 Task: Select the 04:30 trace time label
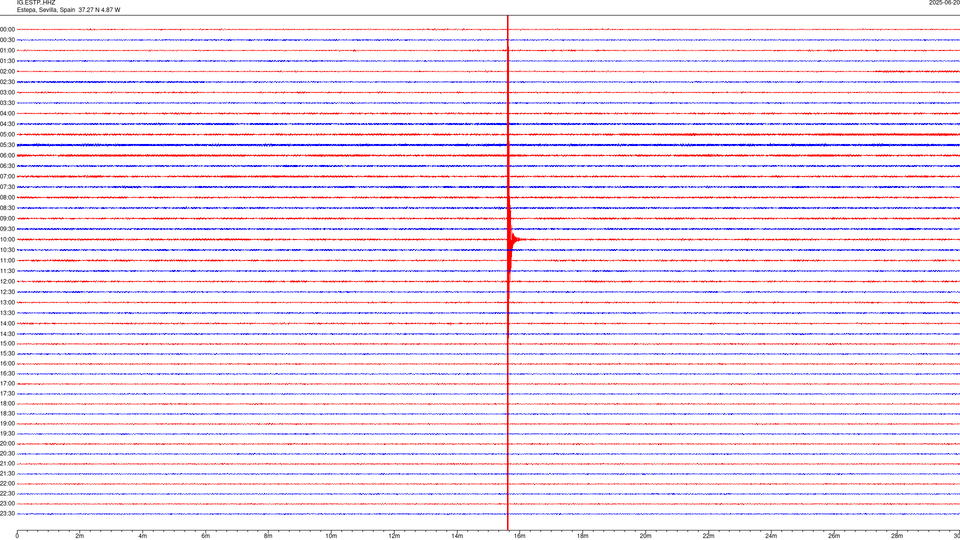pos(7,124)
